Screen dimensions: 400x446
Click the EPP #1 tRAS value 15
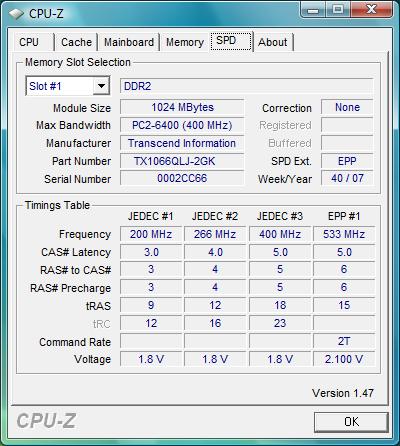click(x=344, y=305)
